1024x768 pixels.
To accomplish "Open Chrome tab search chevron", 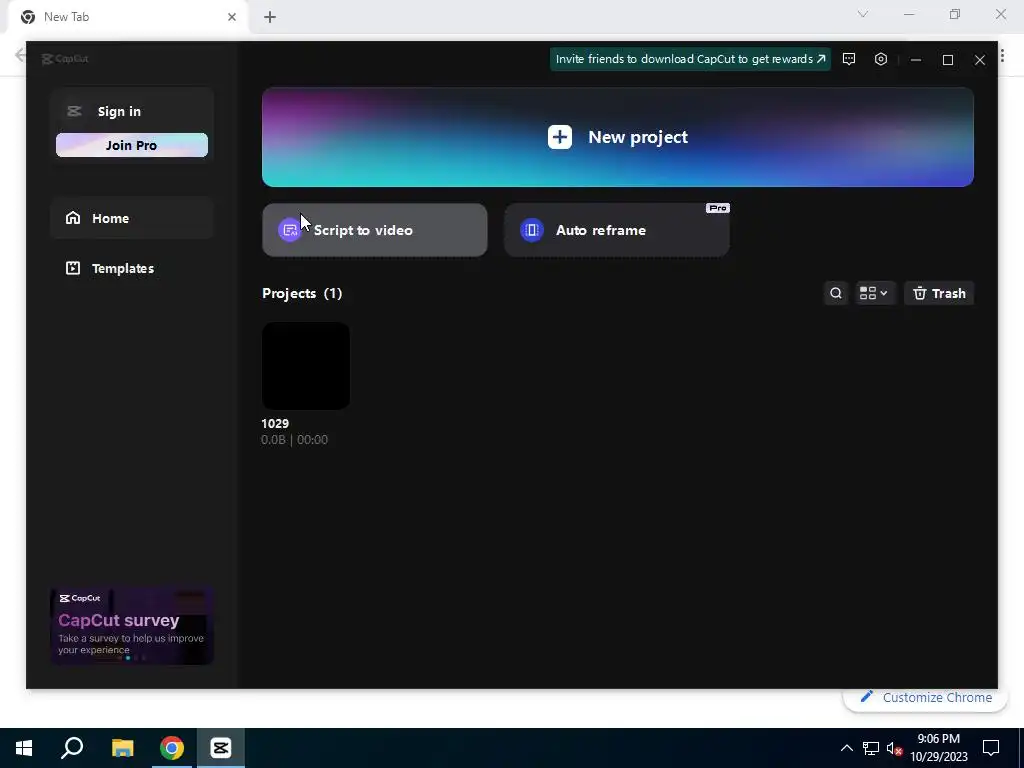I will (x=863, y=14).
